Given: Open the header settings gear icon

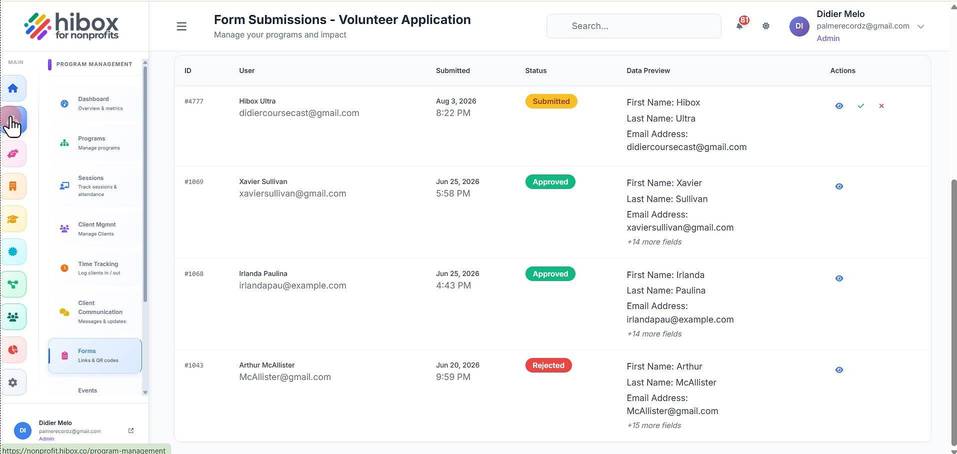Looking at the screenshot, I should pos(766,26).
